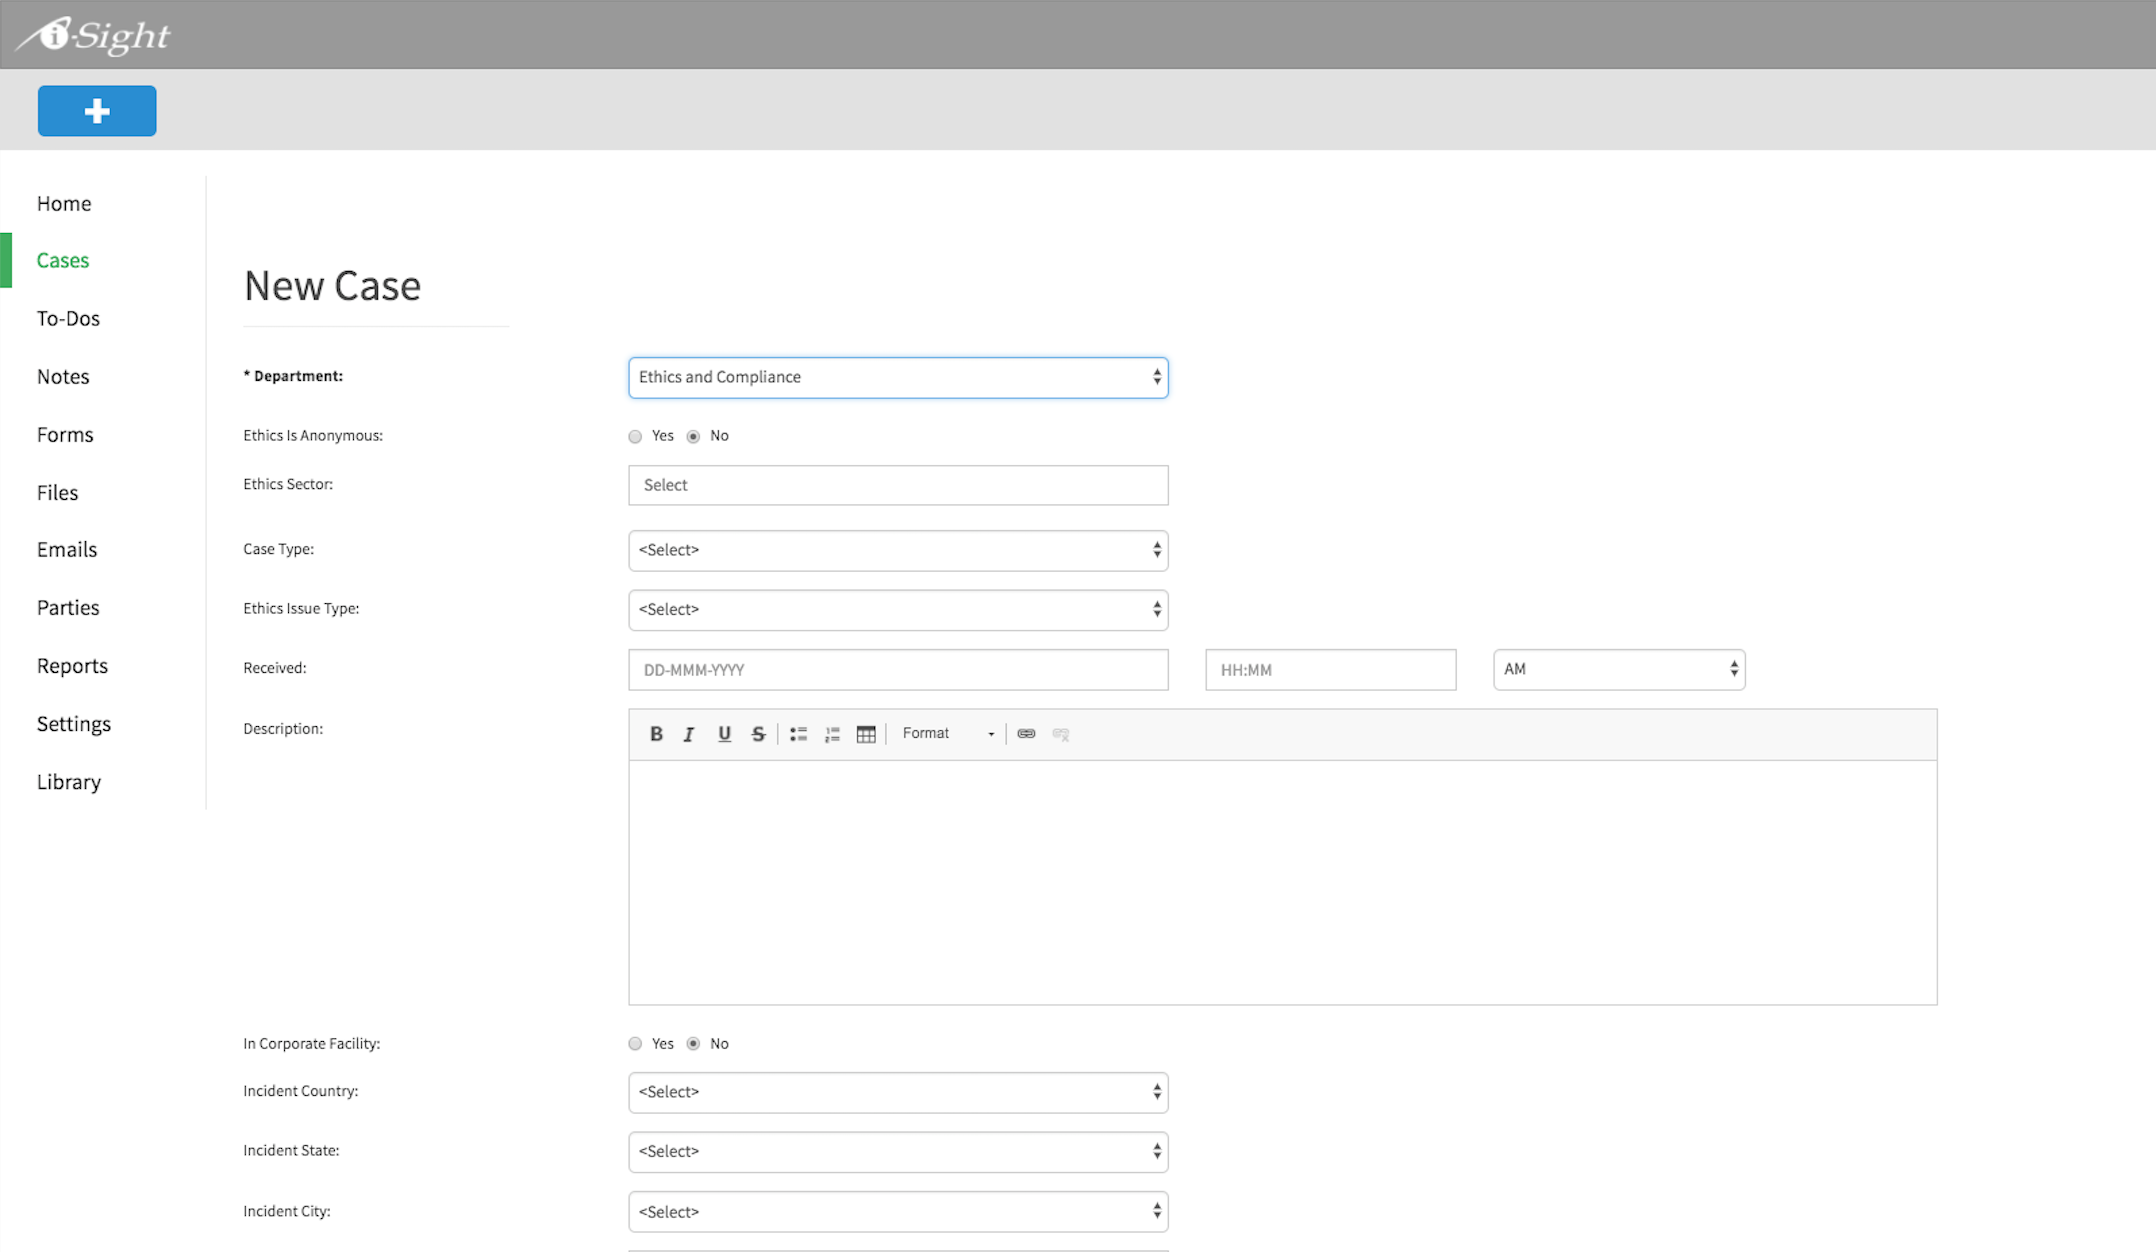The image size is (2156, 1252).
Task: Click the Strikethrough icon
Action: click(758, 734)
